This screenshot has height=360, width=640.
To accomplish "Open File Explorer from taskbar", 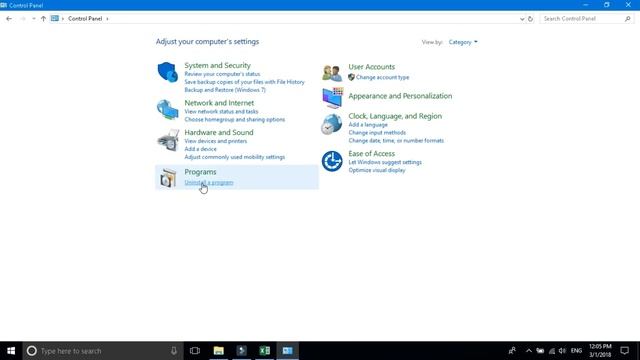I will pyautogui.click(x=218, y=351).
